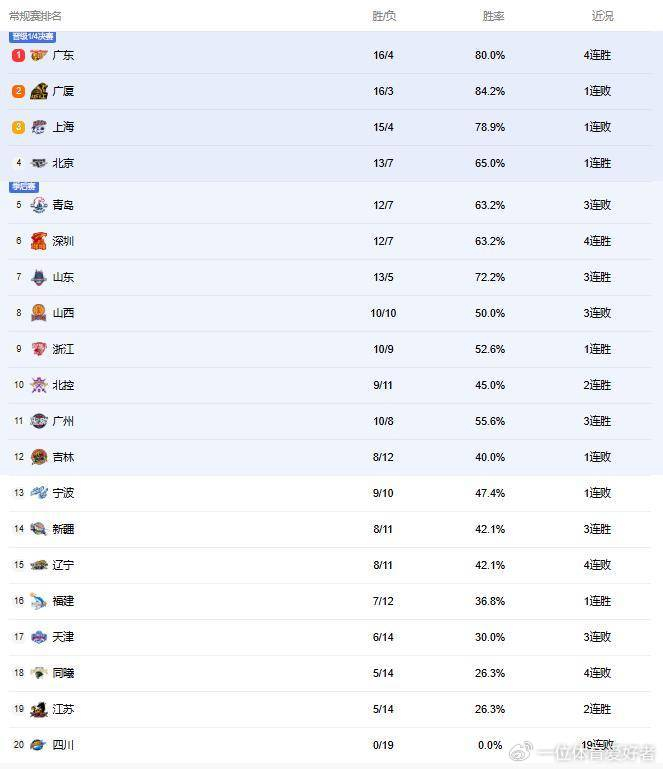Click the 上海 team logo icon
The width and height of the screenshot is (663, 769).
[39, 127]
